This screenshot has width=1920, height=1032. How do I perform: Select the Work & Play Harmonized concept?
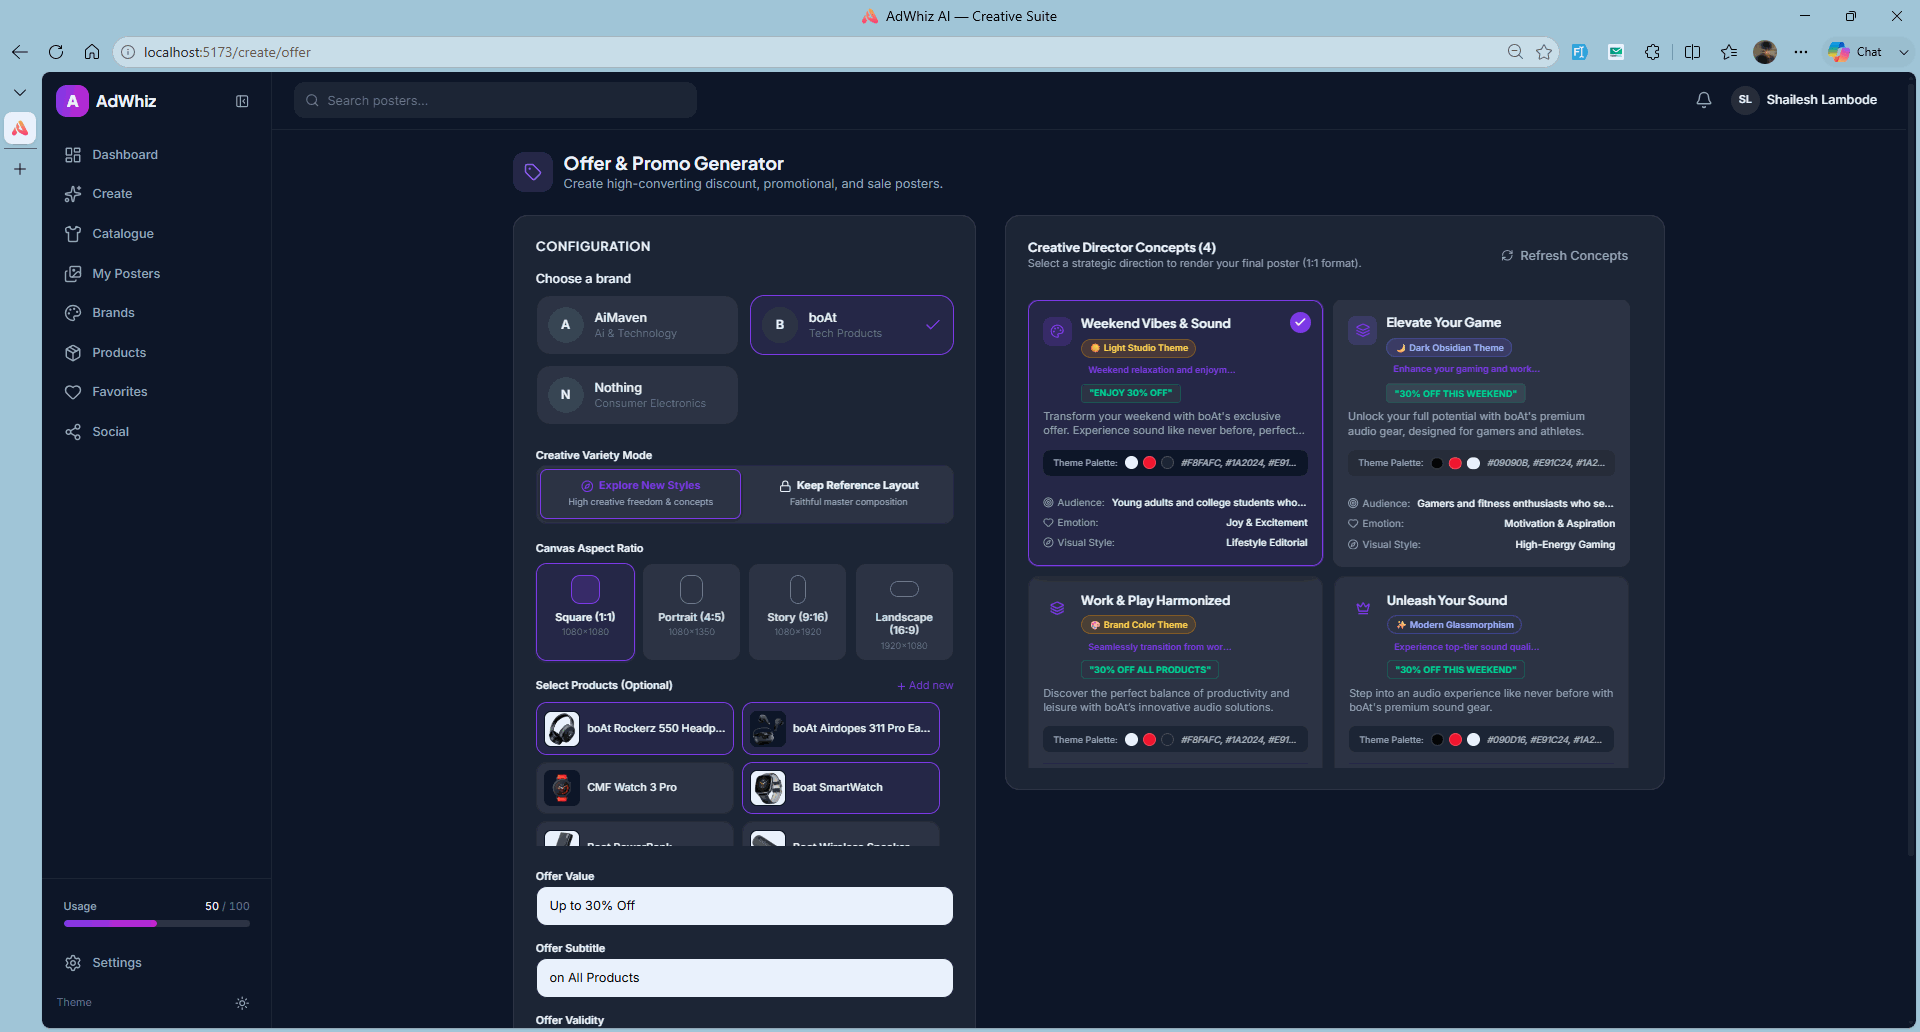[x=1175, y=672]
